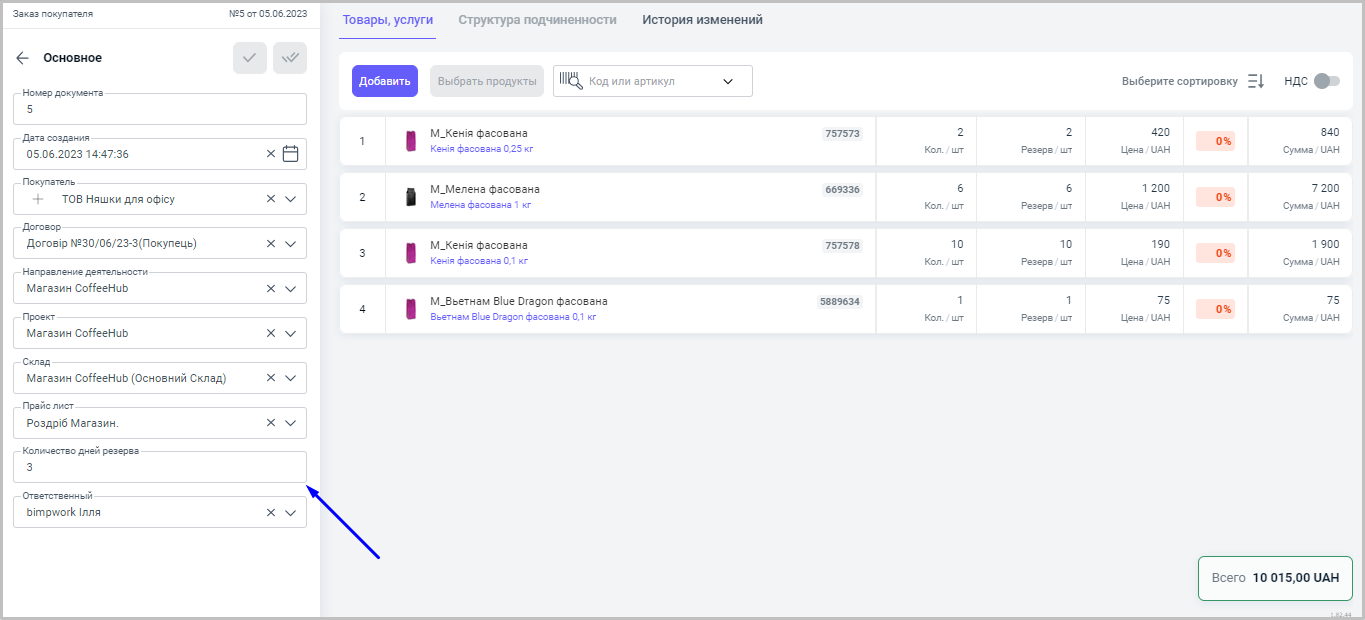Open Код или артикул dropdown chevron

(728, 81)
